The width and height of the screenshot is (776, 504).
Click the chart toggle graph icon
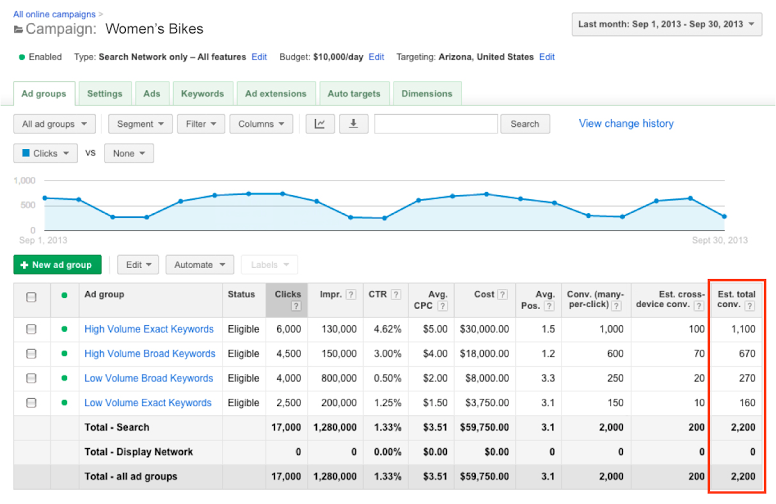tap(320, 124)
